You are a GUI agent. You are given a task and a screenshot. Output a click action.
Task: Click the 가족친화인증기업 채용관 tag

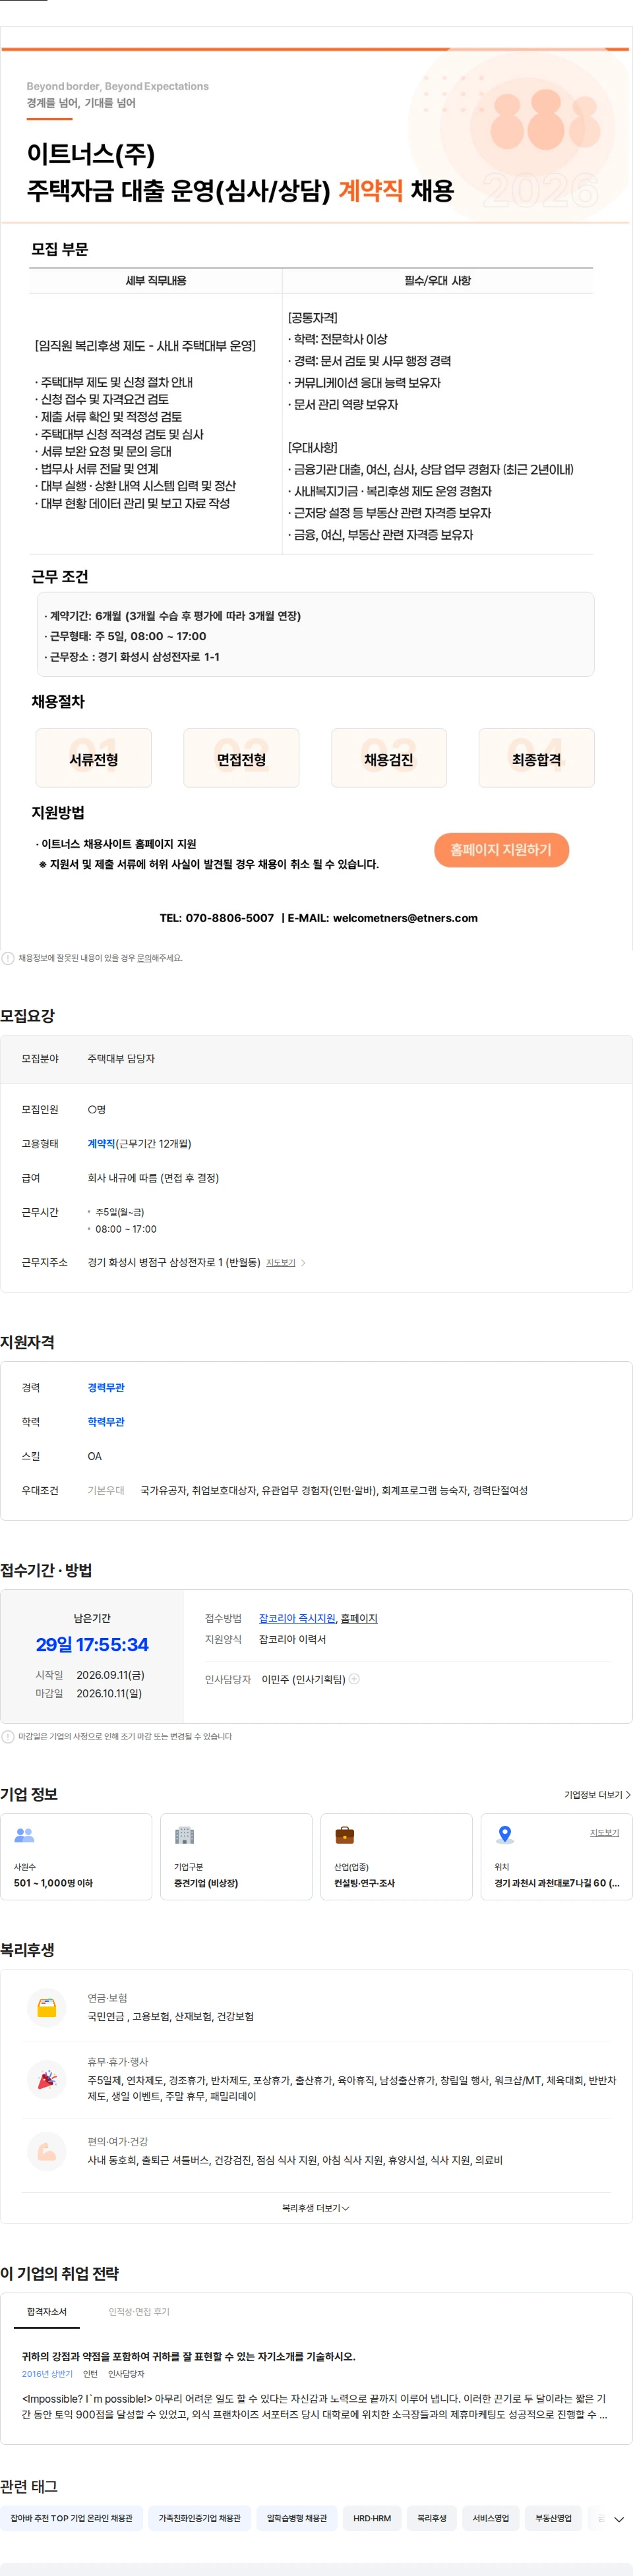[200, 2518]
